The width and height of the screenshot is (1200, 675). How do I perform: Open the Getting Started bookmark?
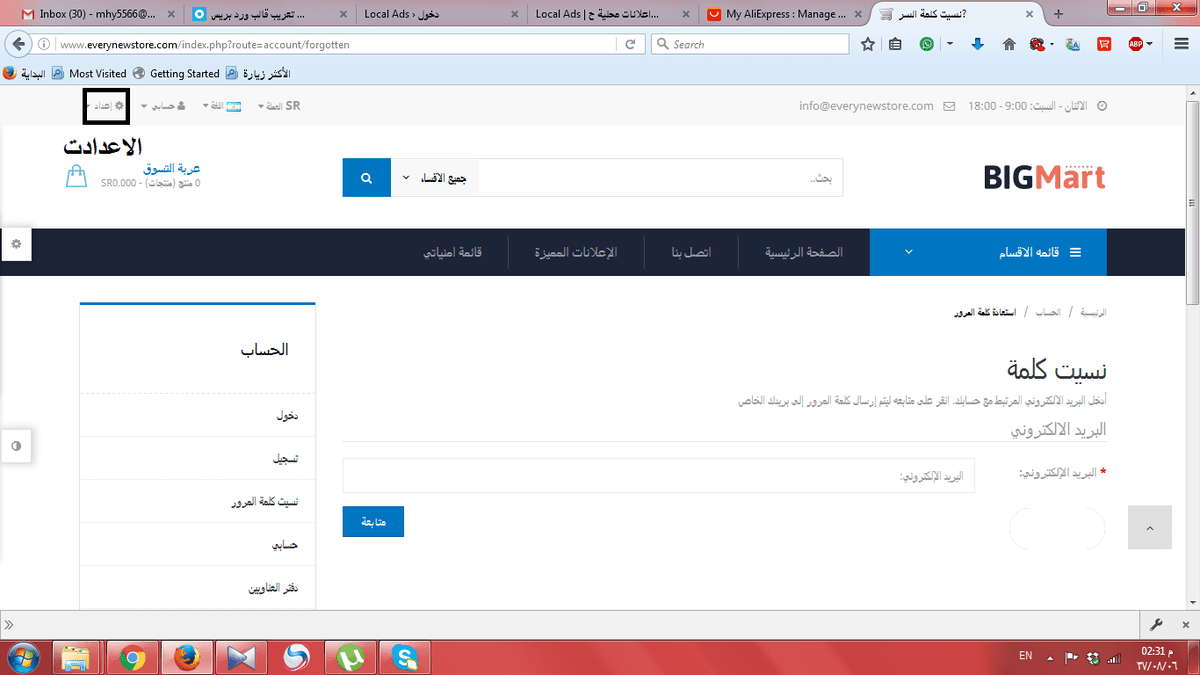point(176,73)
